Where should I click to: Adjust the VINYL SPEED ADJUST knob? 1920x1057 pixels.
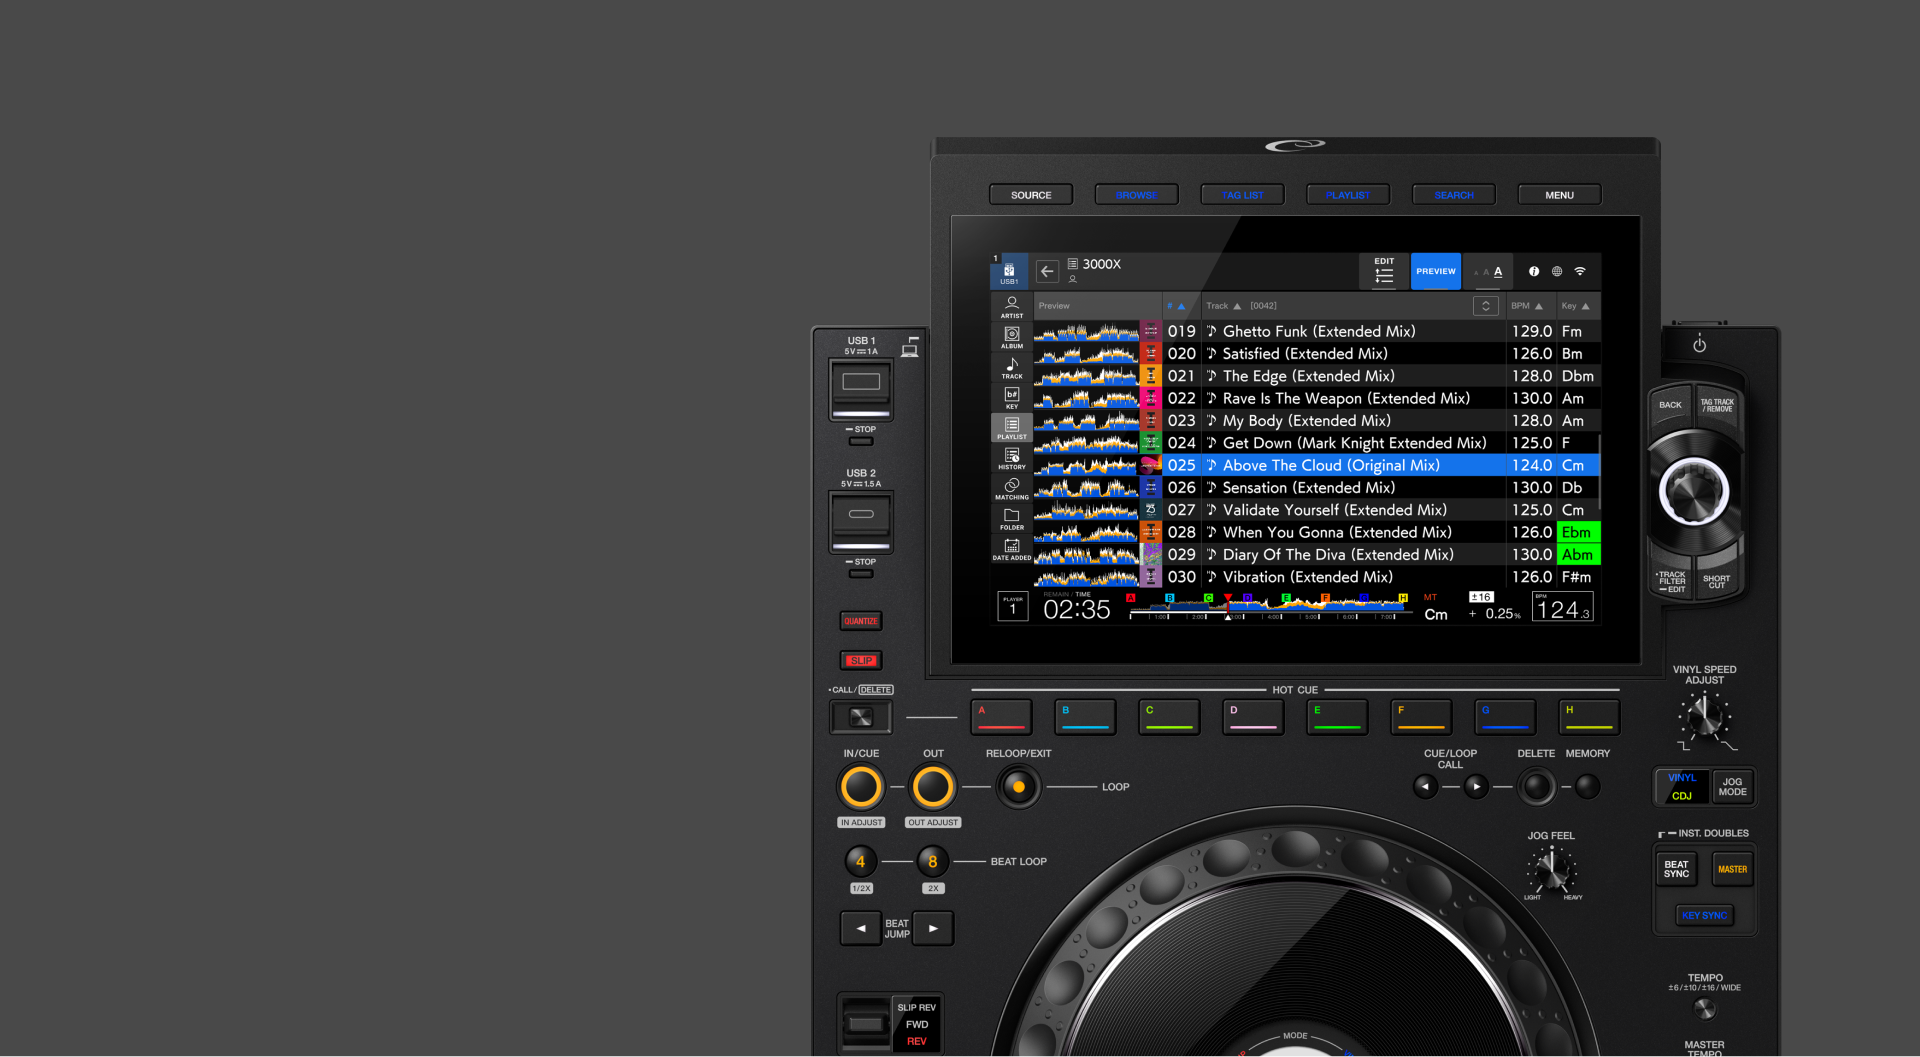[x=1704, y=716]
